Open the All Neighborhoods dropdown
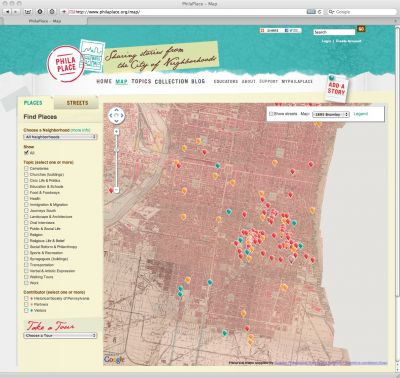 (x=60, y=137)
